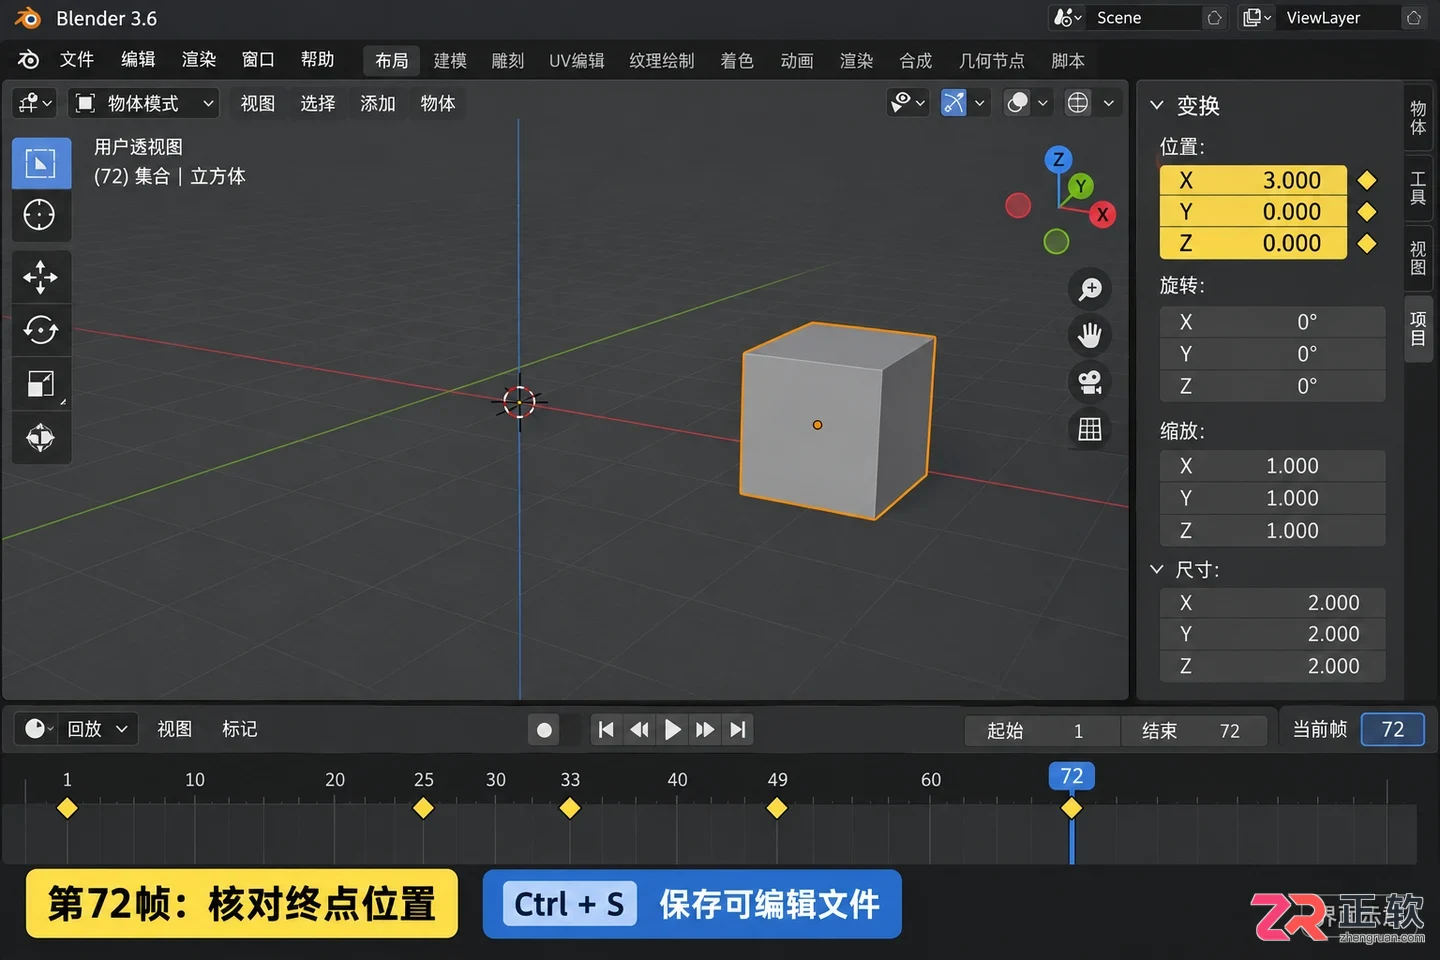Switch perspective/orthographic grid icon
Screen dimensions: 1440x960
[x=1090, y=429]
